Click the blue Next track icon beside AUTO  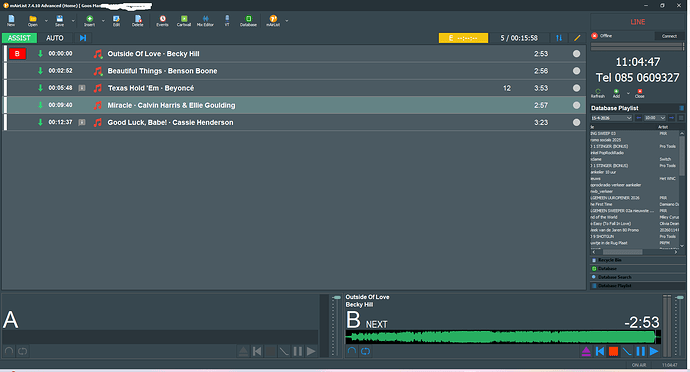coord(83,38)
